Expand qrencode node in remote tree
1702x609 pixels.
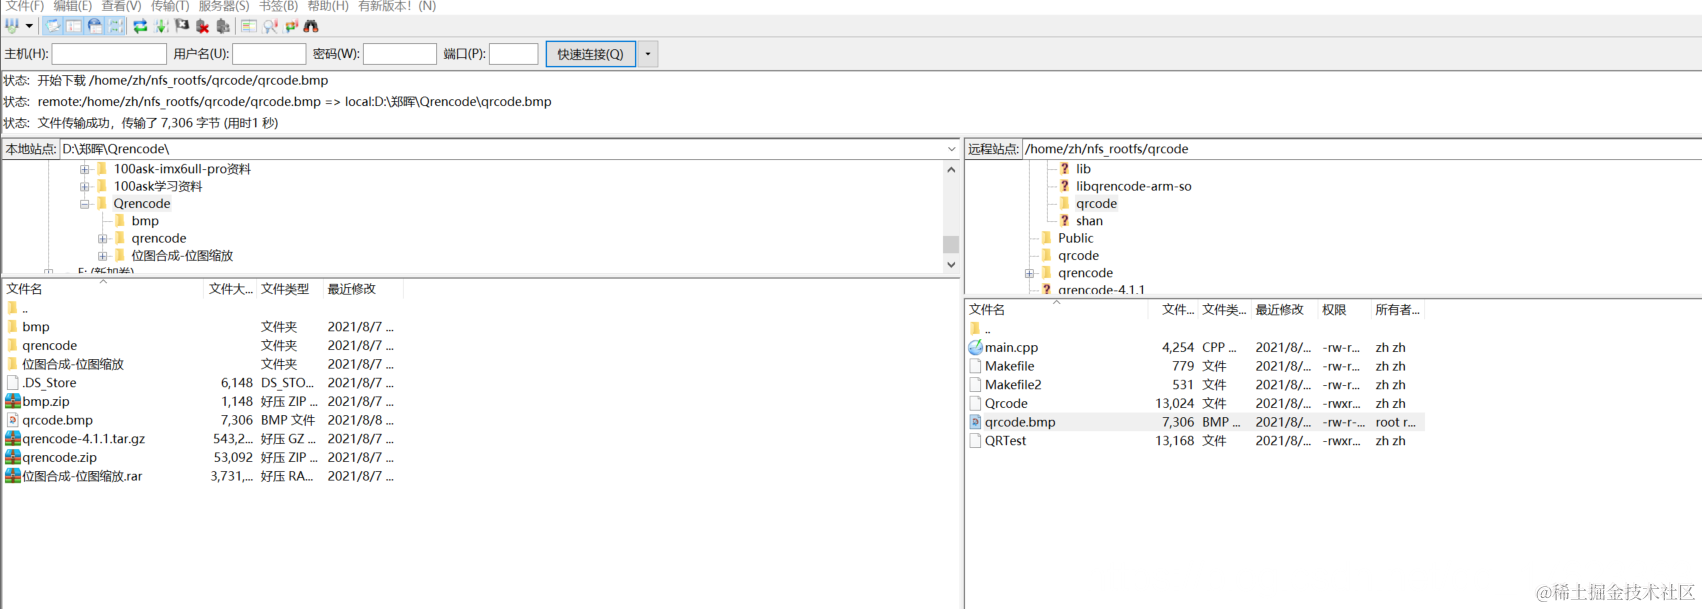pyautogui.click(x=1029, y=273)
